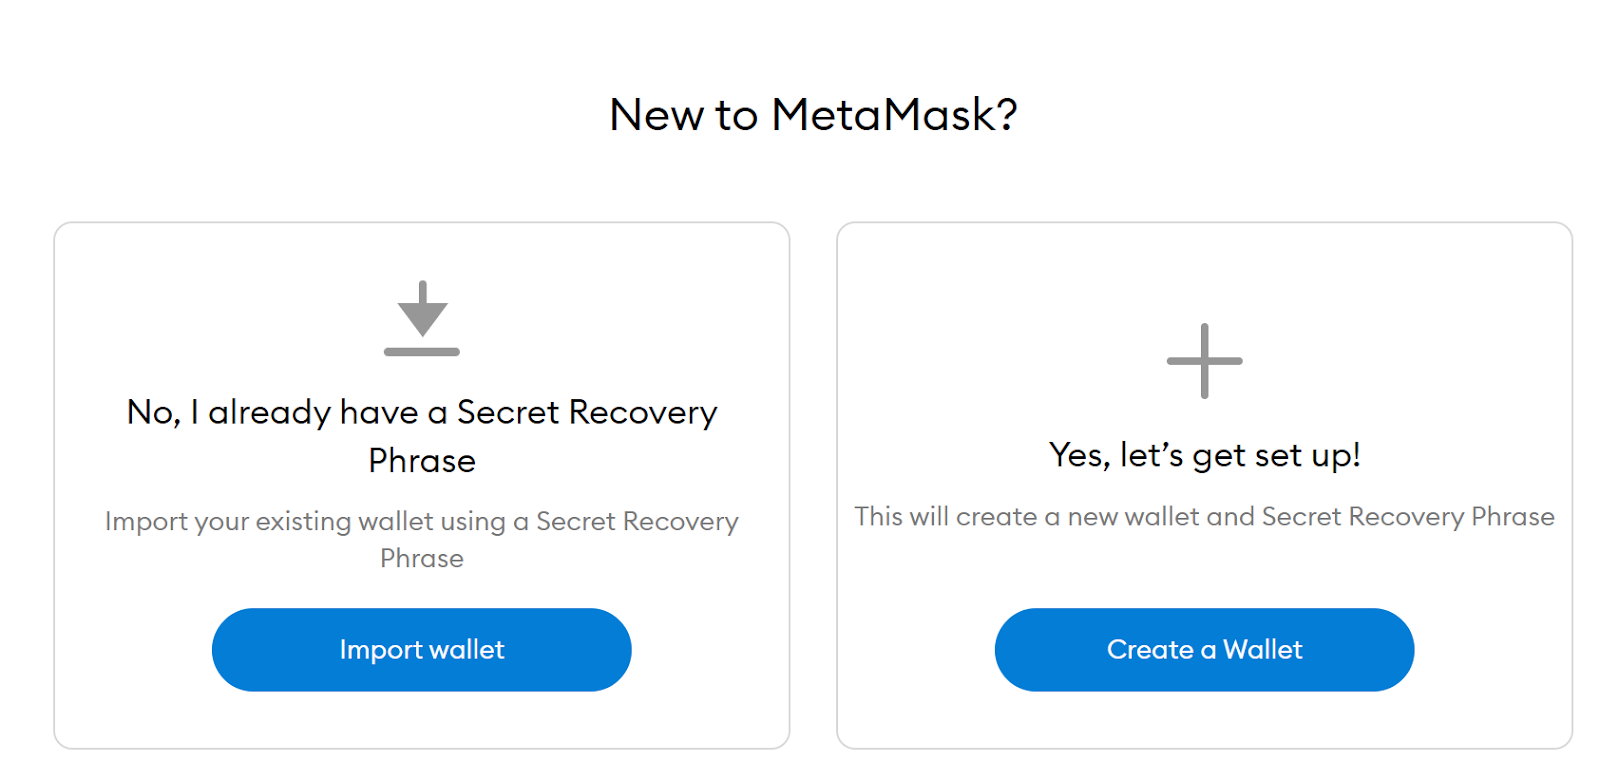The width and height of the screenshot is (1600, 782).
Task: Click the gray 'Phrase' word in left description
Action: coord(422,558)
